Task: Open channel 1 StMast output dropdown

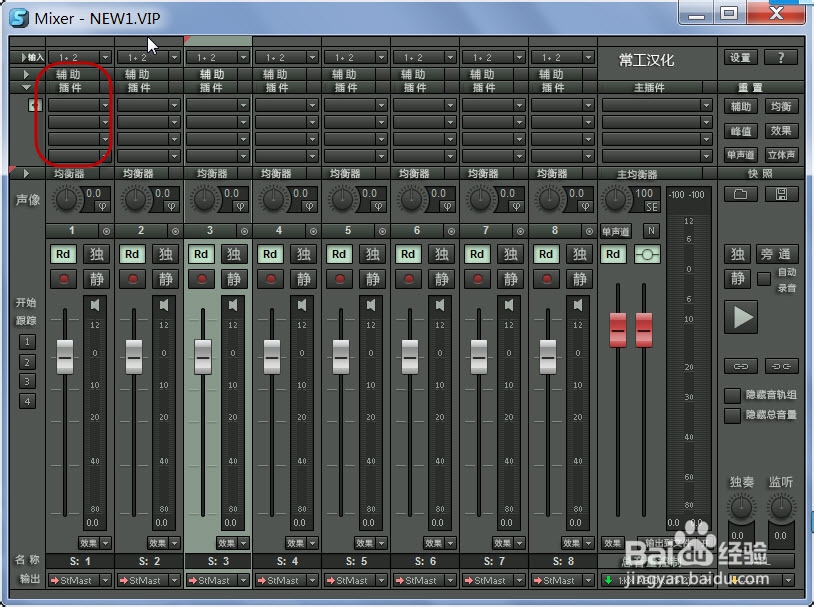Action: click(105, 580)
